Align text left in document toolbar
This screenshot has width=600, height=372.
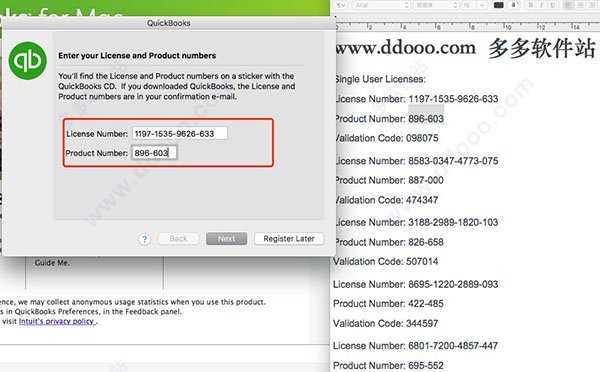(x=568, y=5)
